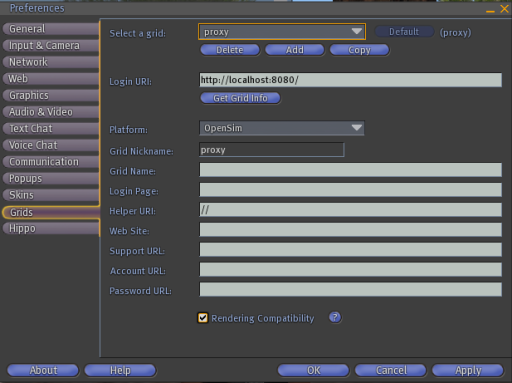Select the Grids tab
The width and height of the screenshot is (512, 383).
pyautogui.click(x=51, y=212)
